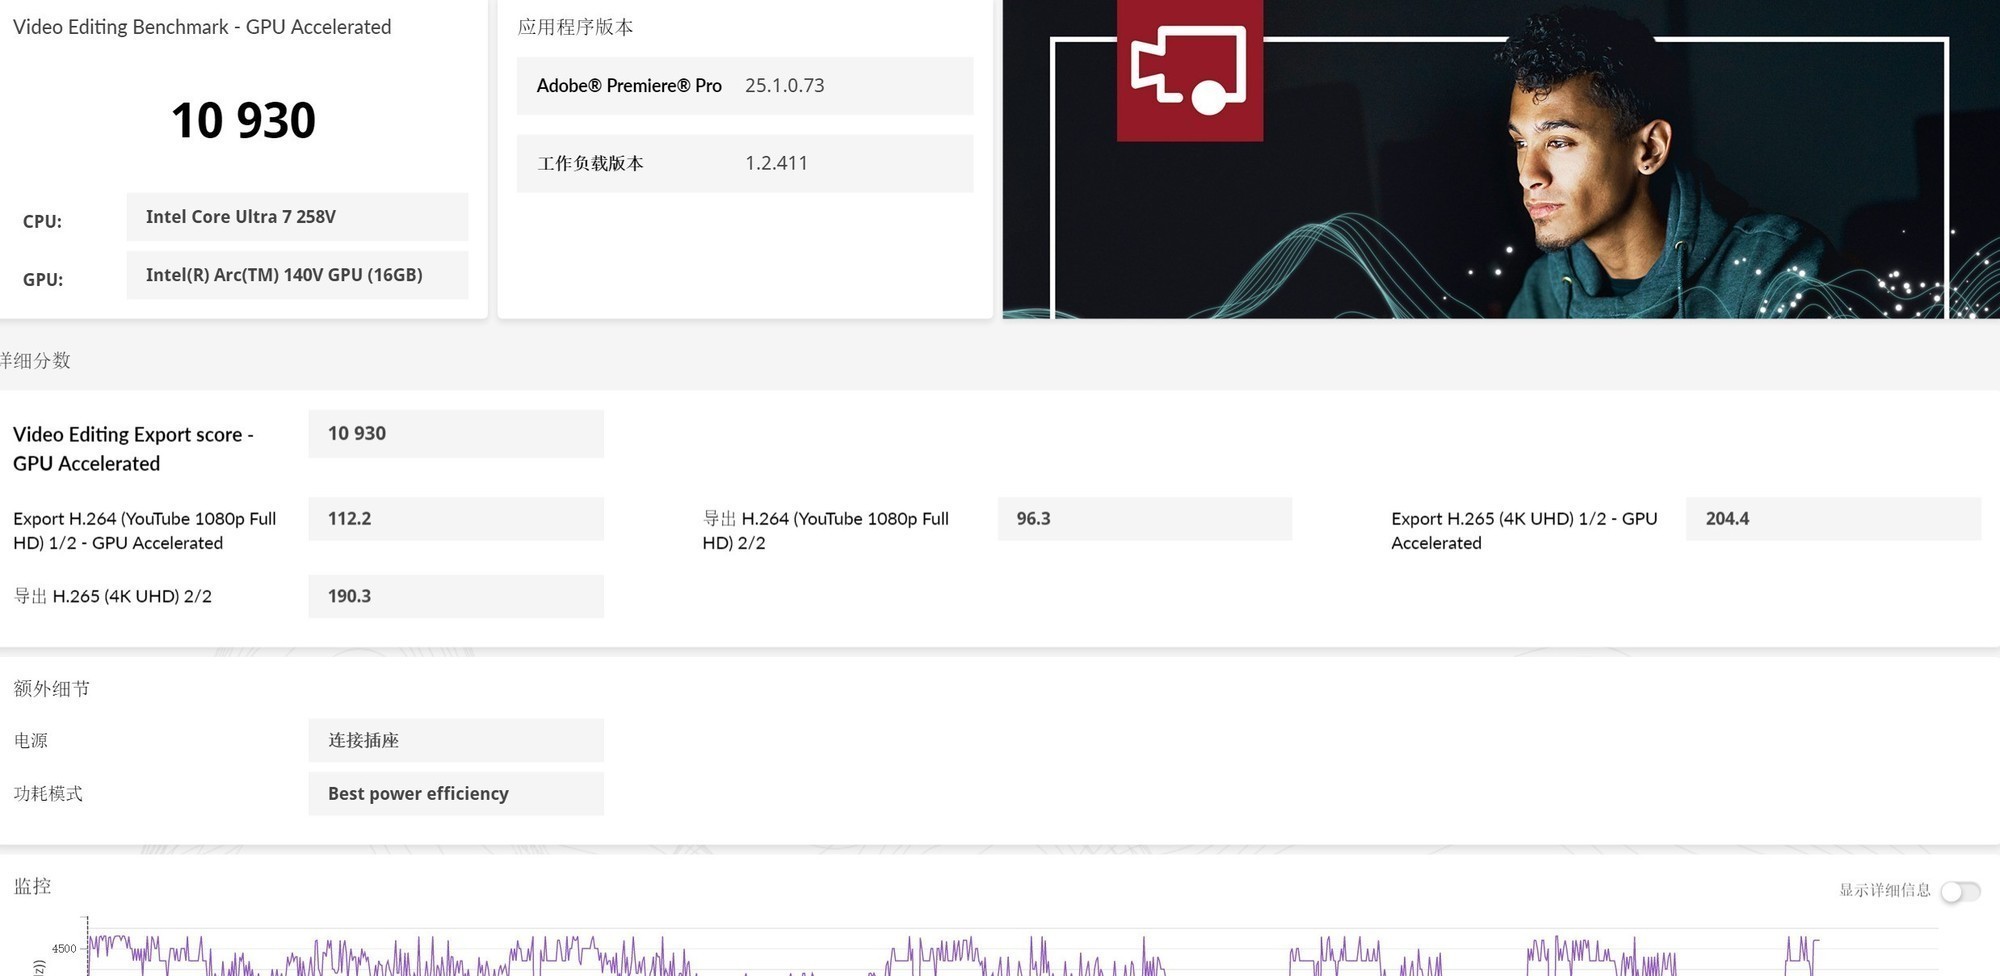Click the Intel Arc 140V GPU field
The height and width of the screenshot is (976, 2000).
(297, 275)
